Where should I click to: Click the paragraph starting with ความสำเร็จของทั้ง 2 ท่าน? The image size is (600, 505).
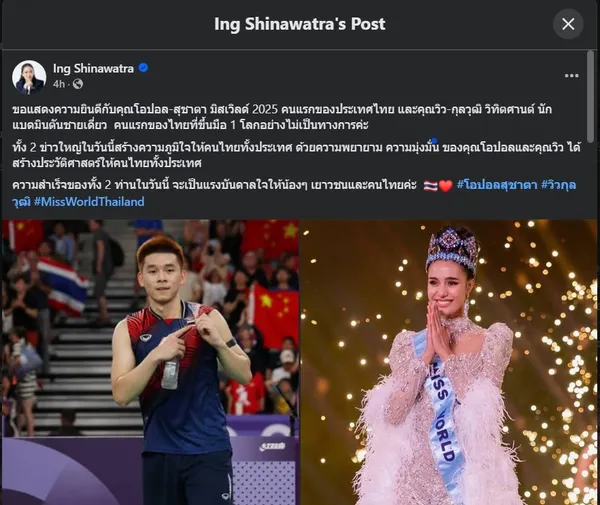[214, 185]
